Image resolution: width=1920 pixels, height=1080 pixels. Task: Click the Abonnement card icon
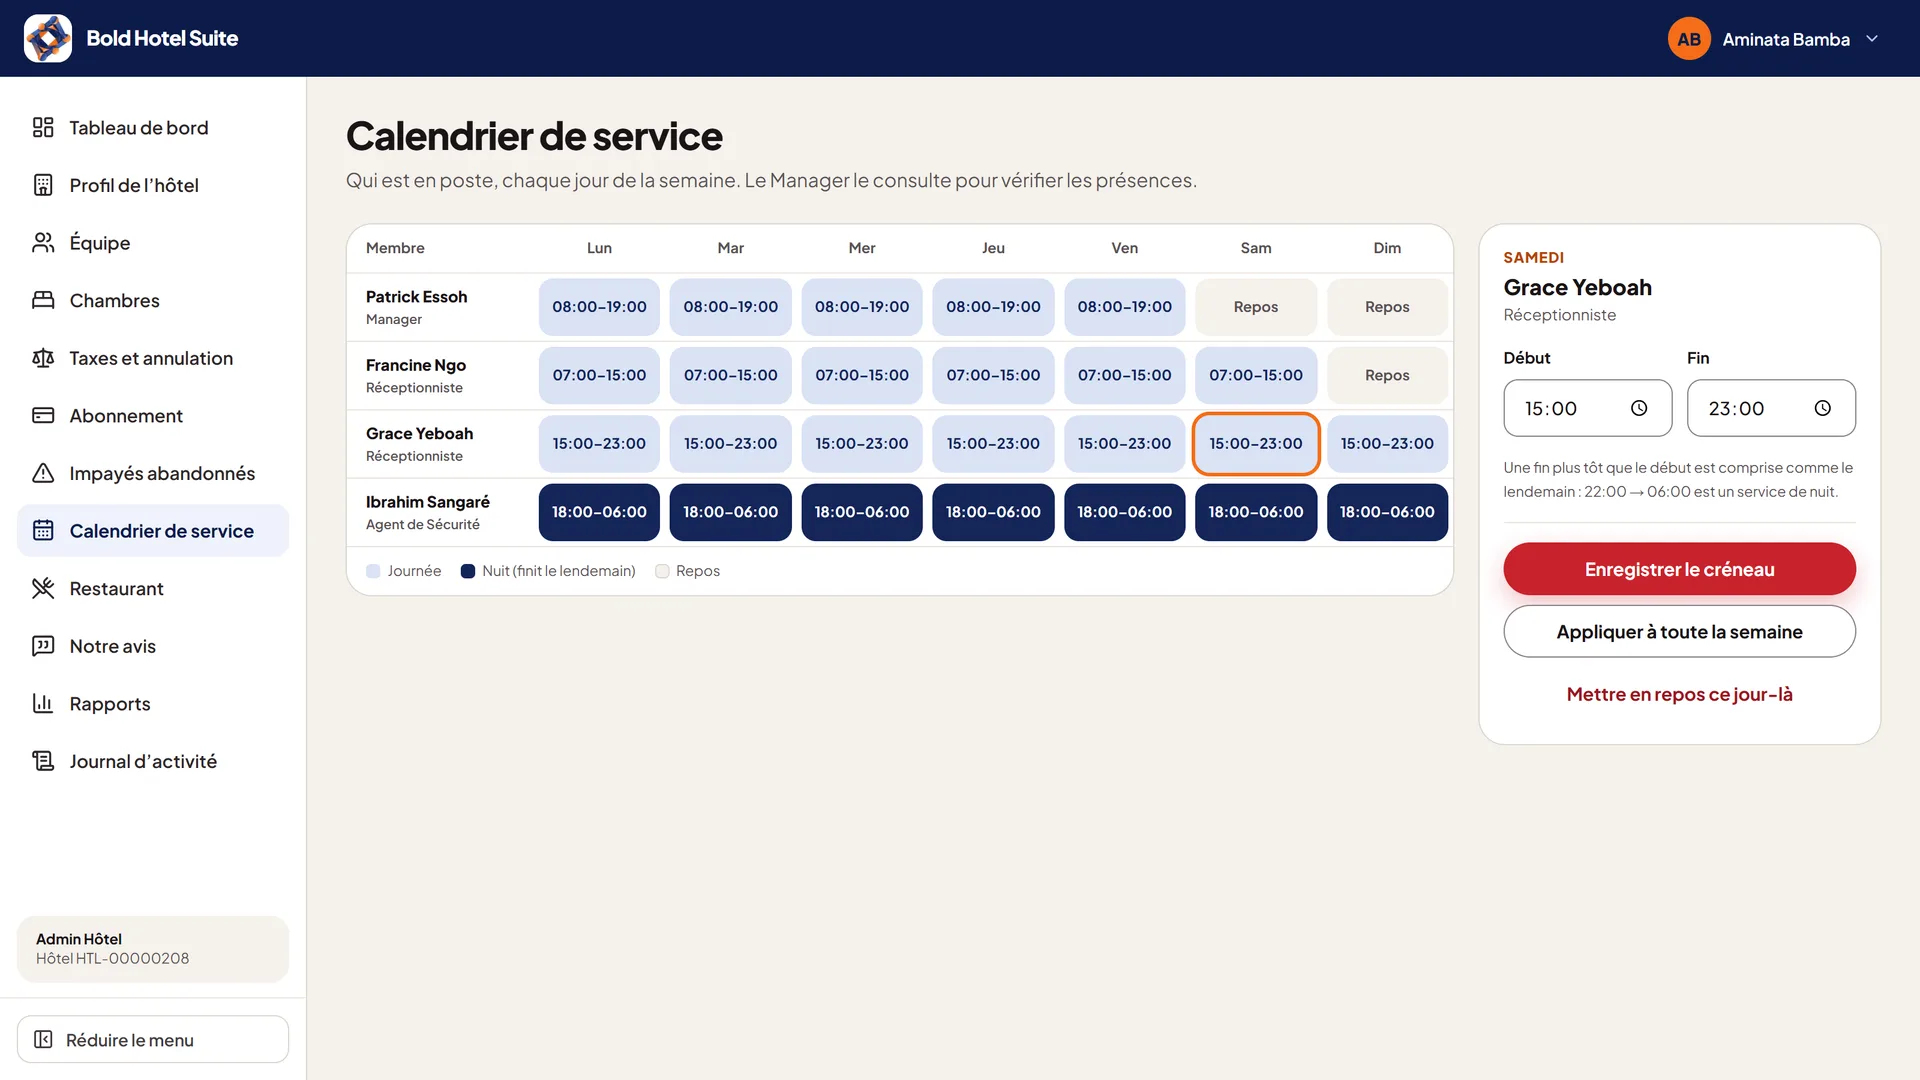click(x=43, y=415)
